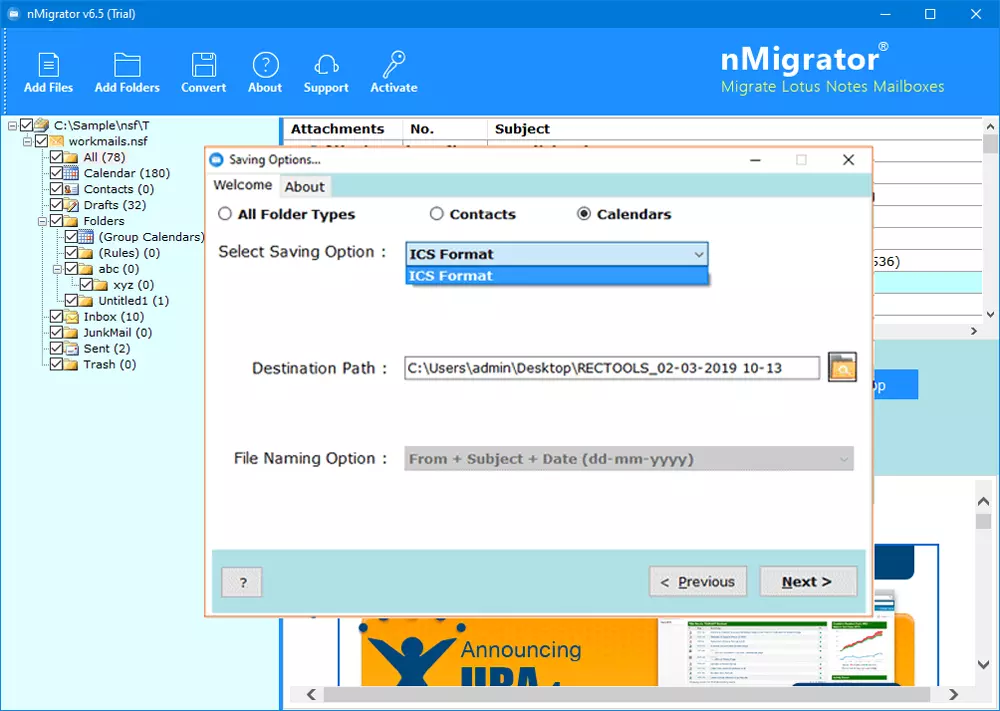This screenshot has height=711, width=1000.
Task: Open the File Naming Option dropdown
Action: click(628, 458)
